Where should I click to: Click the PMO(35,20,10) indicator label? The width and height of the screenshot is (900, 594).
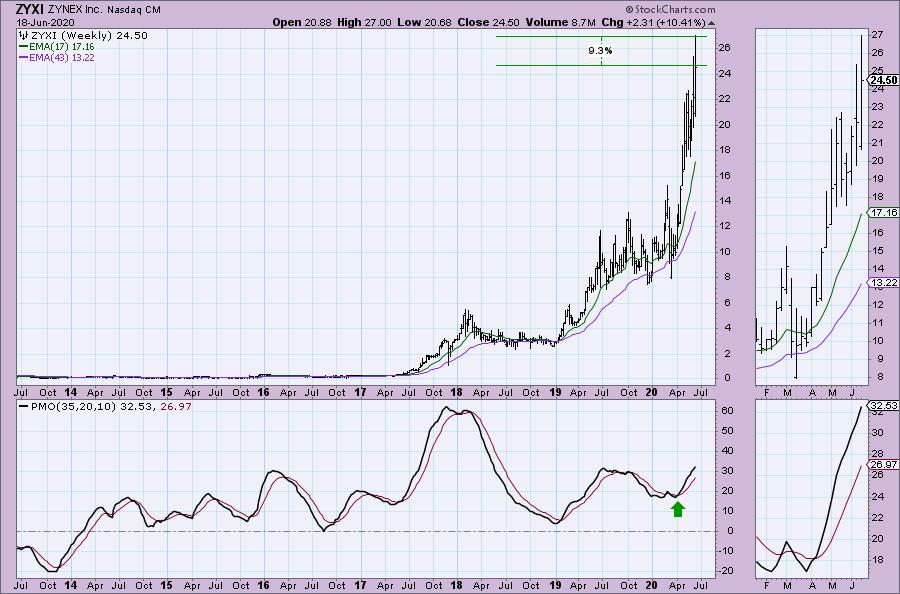click(x=72, y=406)
